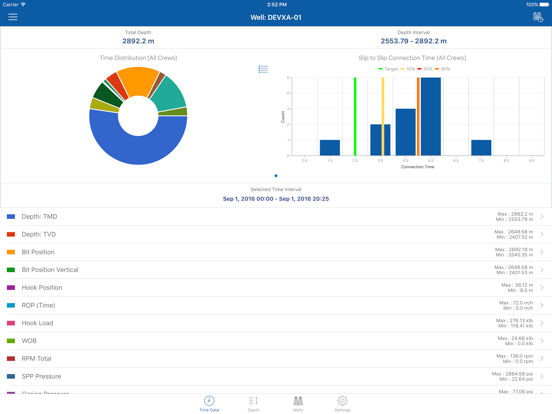This screenshot has width=552, height=414.
Task: Select the dark red RPM Total swatch
Action: click(11, 359)
